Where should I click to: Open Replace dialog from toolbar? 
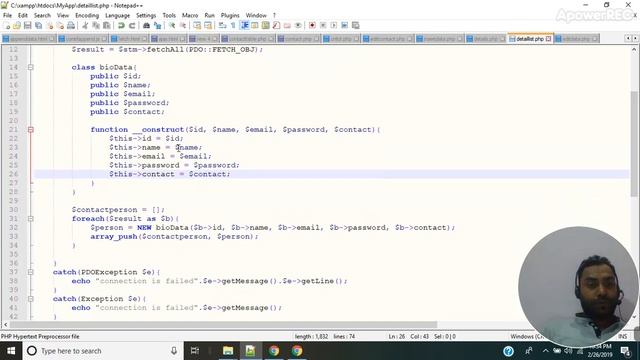pyautogui.click(x=158, y=25)
